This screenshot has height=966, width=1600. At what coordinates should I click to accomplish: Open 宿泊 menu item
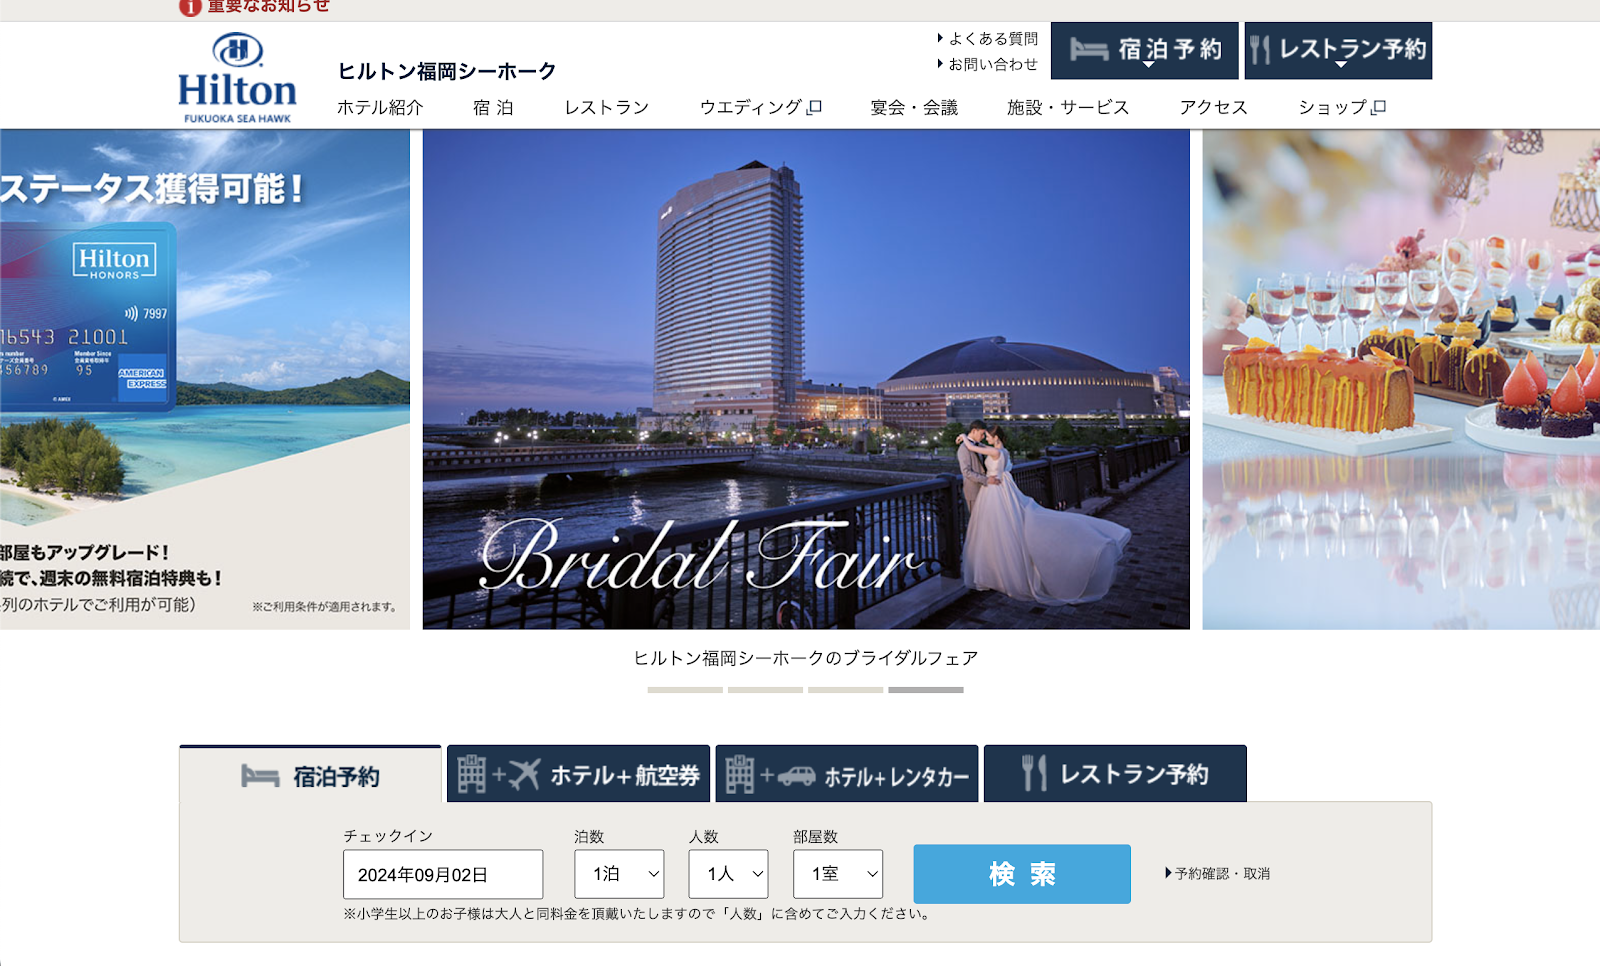click(493, 107)
